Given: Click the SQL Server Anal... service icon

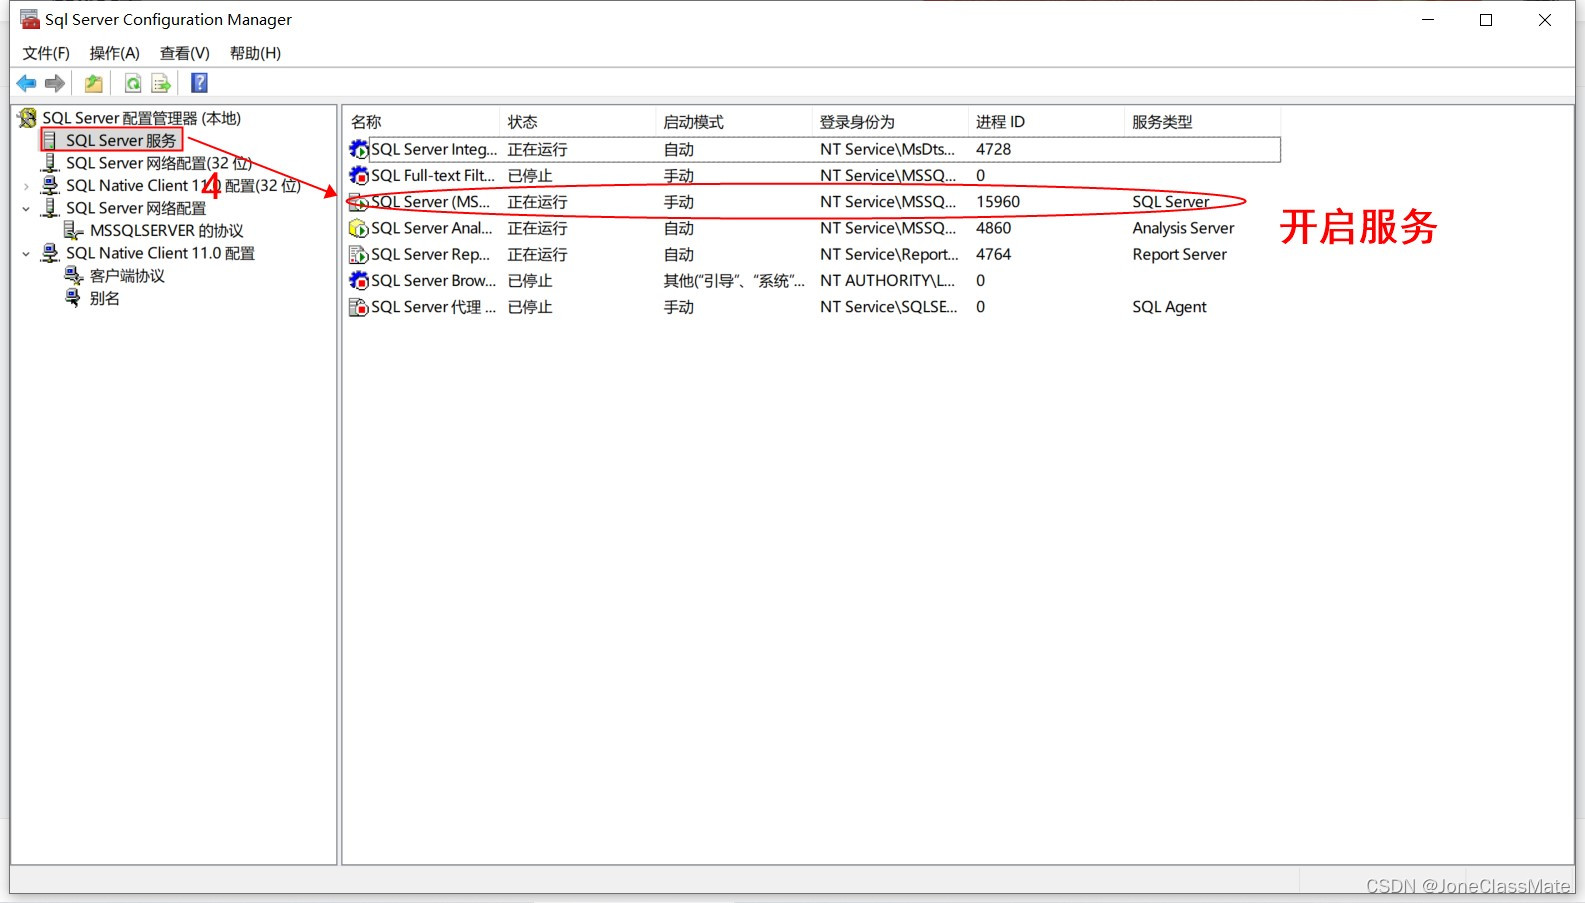Looking at the screenshot, I should click(358, 228).
